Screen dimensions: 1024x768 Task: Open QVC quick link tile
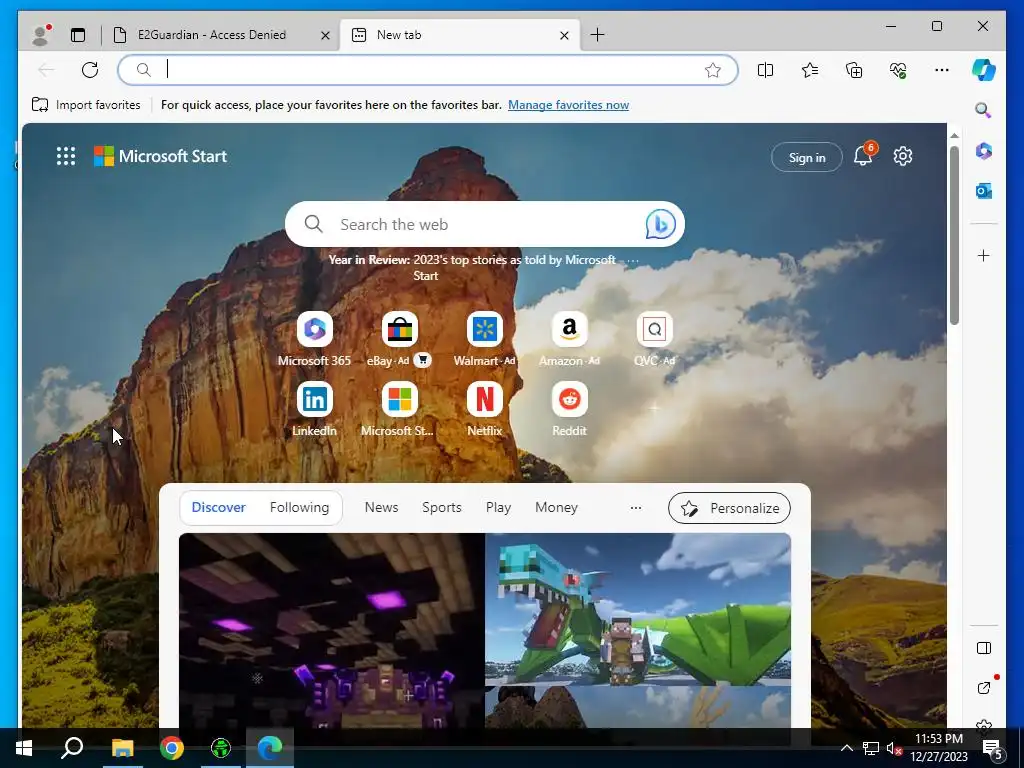tap(654, 339)
